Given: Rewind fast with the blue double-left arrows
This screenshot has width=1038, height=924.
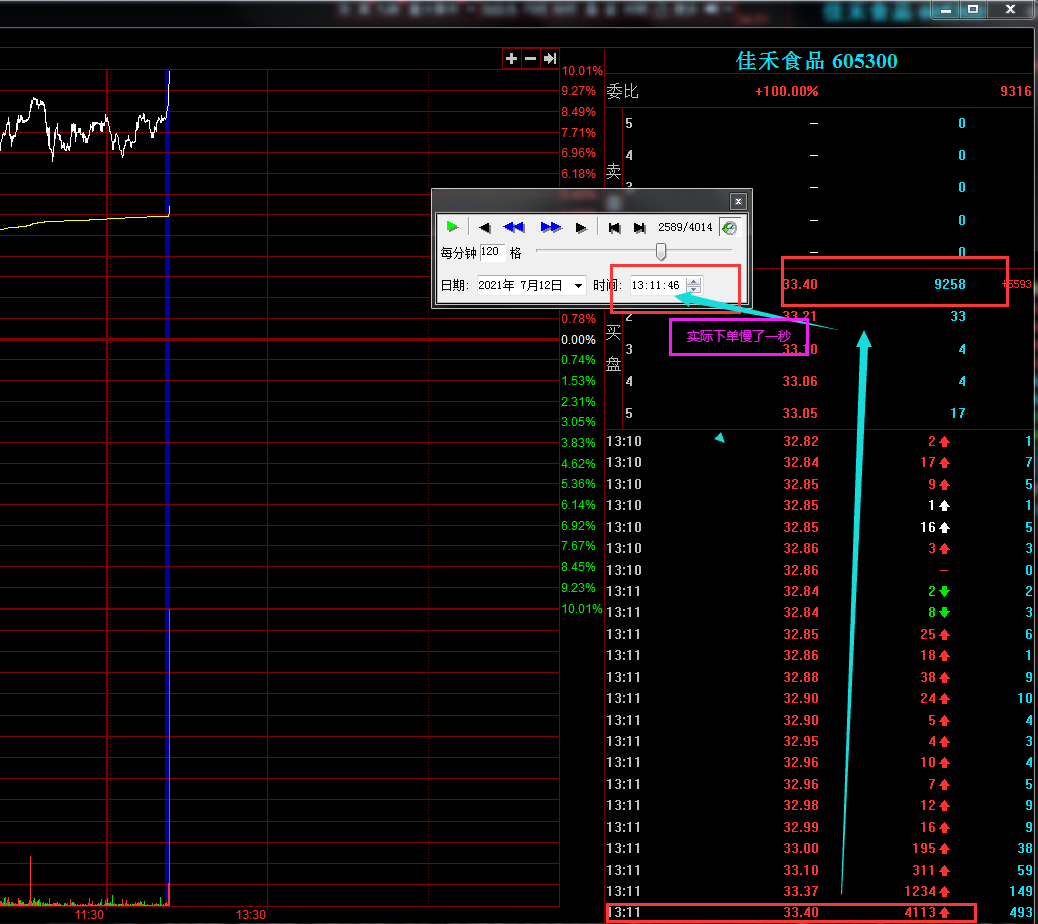Looking at the screenshot, I should 514,227.
